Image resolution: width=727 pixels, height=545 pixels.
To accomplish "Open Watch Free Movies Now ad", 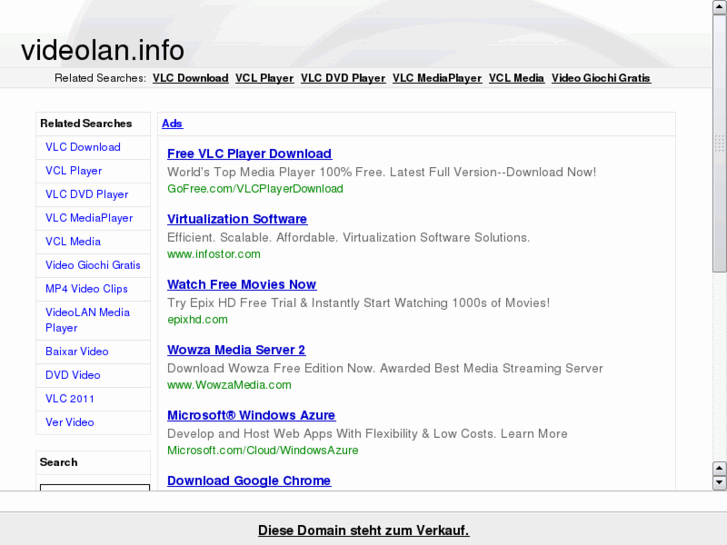I will pos(242,284).
